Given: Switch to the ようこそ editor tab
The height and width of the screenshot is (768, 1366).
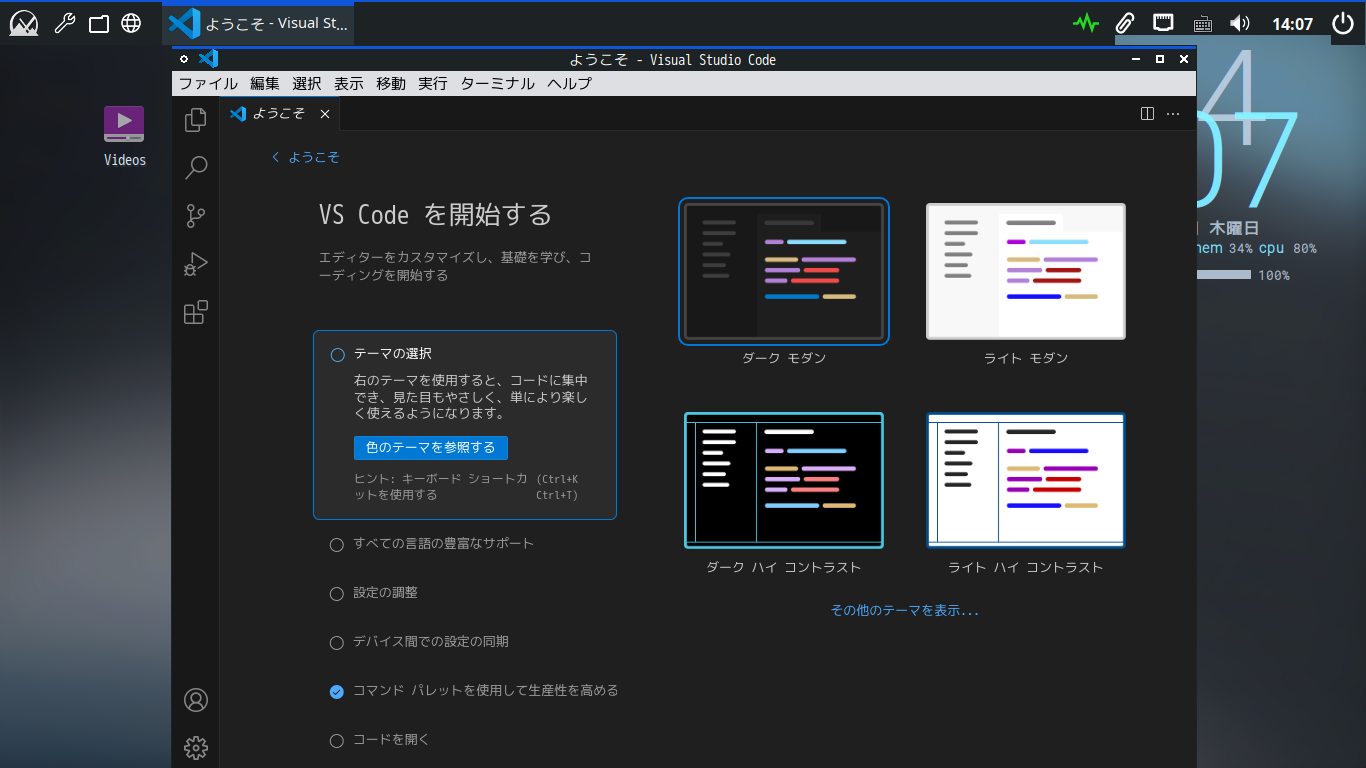Looking at the screenshot, I should point(278,114).
